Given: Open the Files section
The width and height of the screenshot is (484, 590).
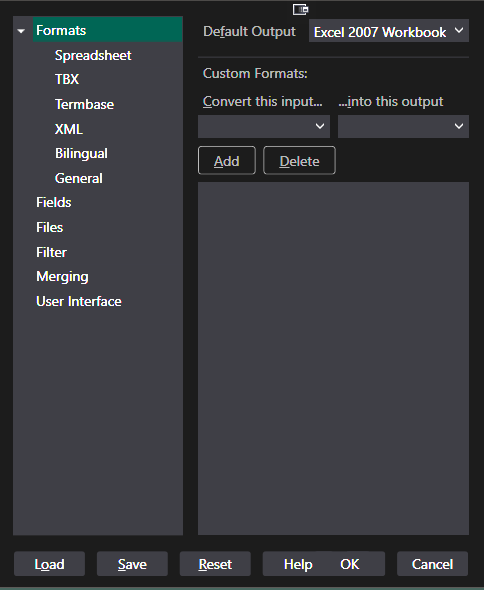Looking at the screenshot, I should pos(49,227).
